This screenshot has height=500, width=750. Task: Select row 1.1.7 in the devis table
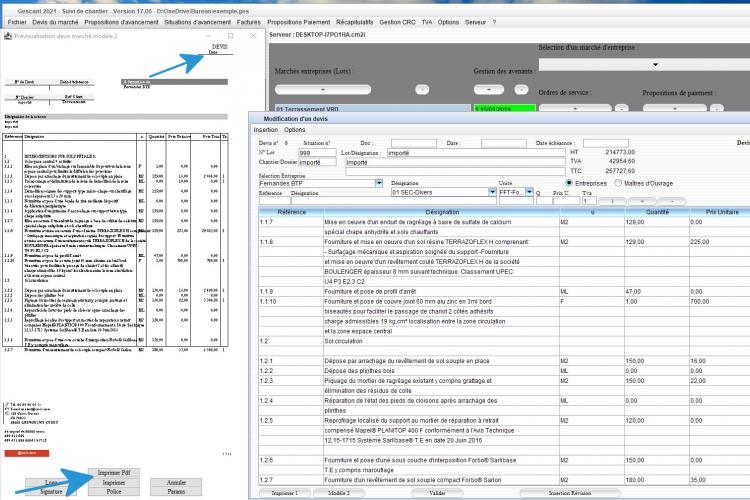[504, 222]
